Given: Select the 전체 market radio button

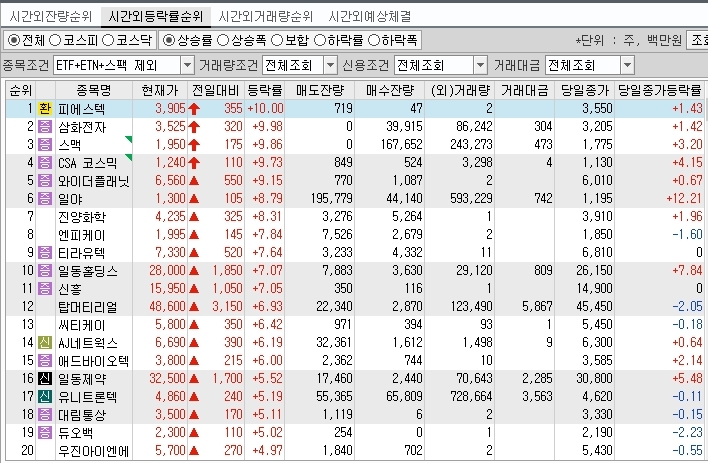Looking at the screenshot, I should (x=14, y=40).
